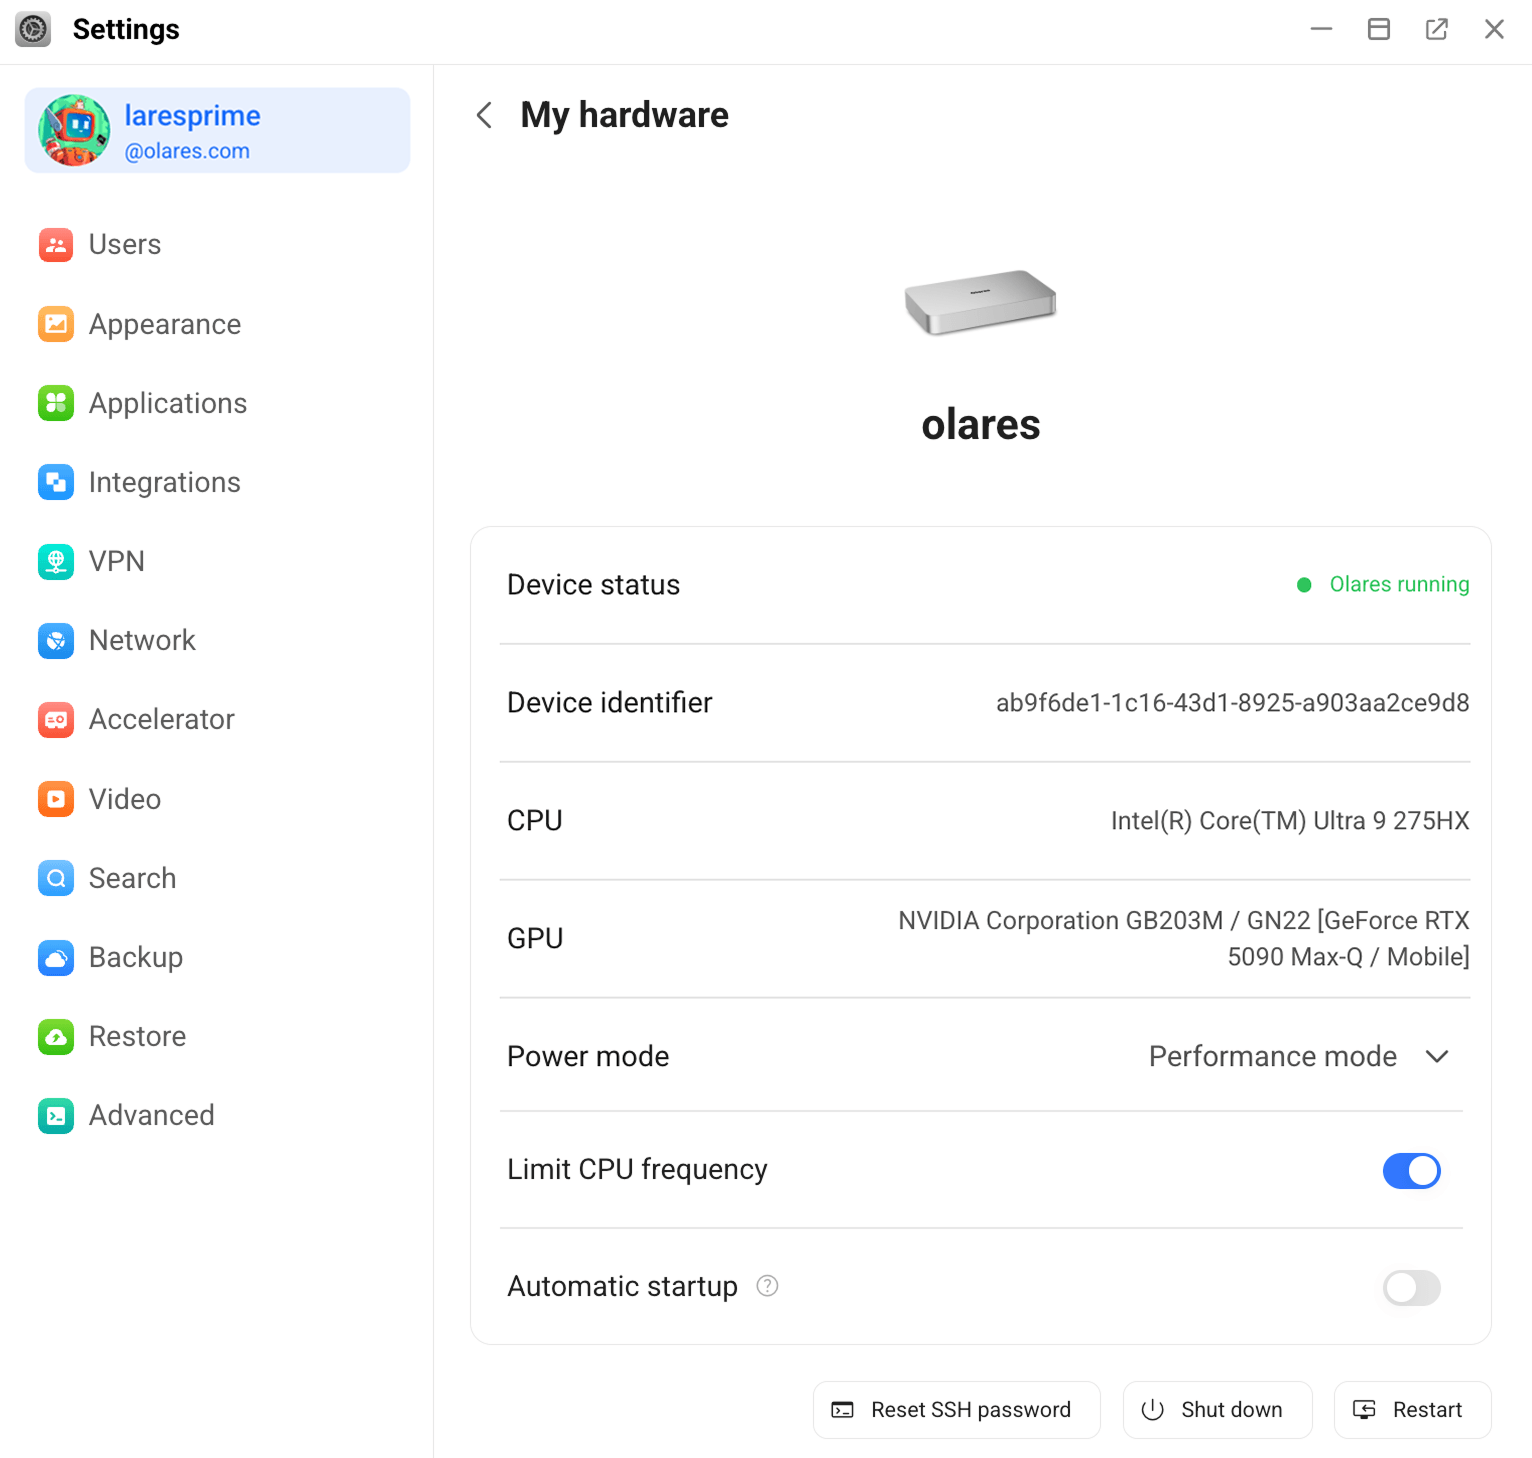The image size is (1532, 1458).
Task: Select Video in the sidebar
Action: pos(217,799)
